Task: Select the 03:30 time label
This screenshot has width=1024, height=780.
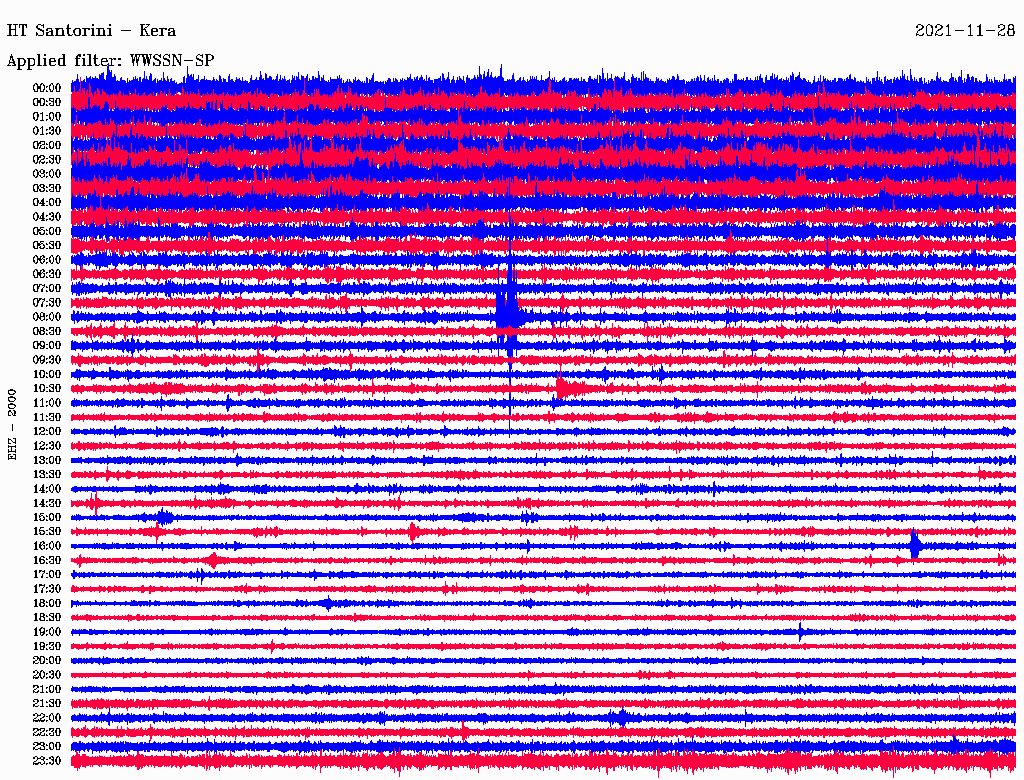Action: [x=47, y=188]
